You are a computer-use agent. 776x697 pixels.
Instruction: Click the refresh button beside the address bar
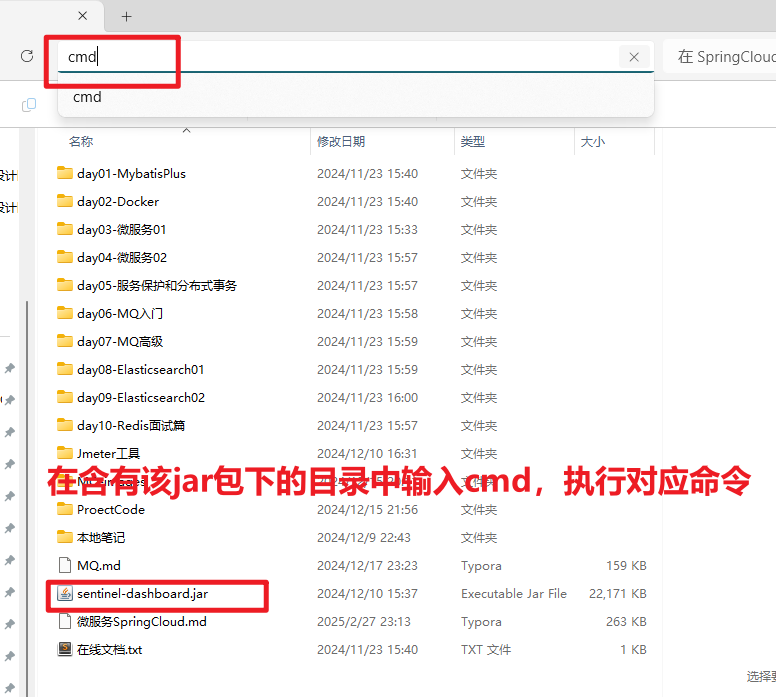[27, 57]
